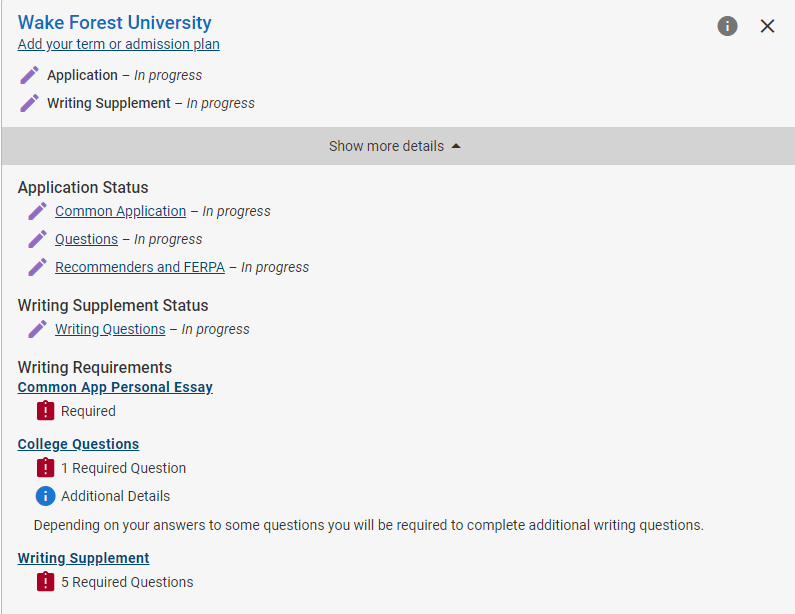Open the Common Application link
The height and width of the screenshot is (614, 795).
pos(121,211)
